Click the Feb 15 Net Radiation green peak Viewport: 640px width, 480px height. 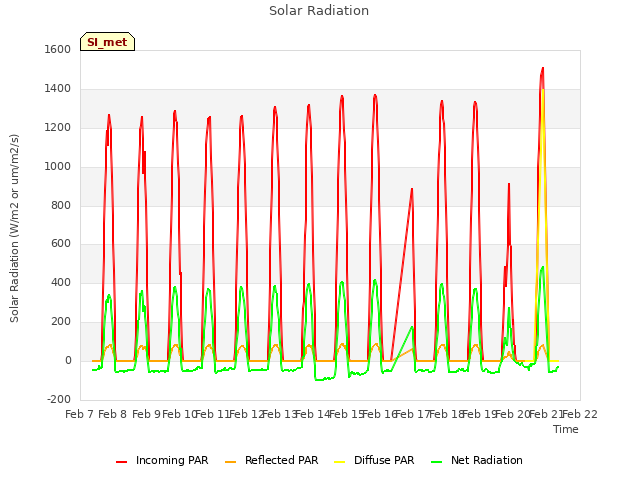click(x=342, y=282)
